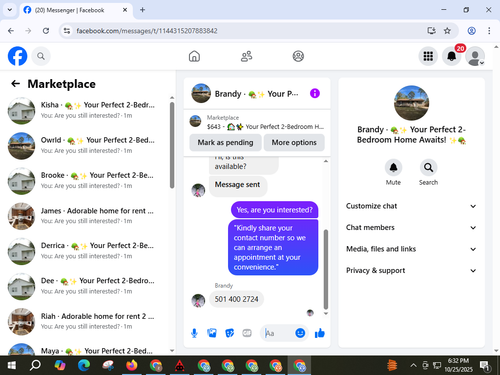This screenshot has height=375, width=500.
Task: Open Chrome three-dot menu
Action: 489,31
